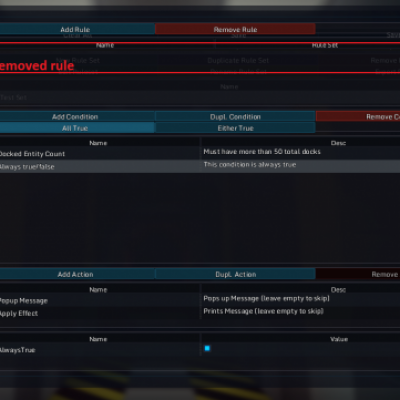Select the Always true/false condition row

coord(200,166)
